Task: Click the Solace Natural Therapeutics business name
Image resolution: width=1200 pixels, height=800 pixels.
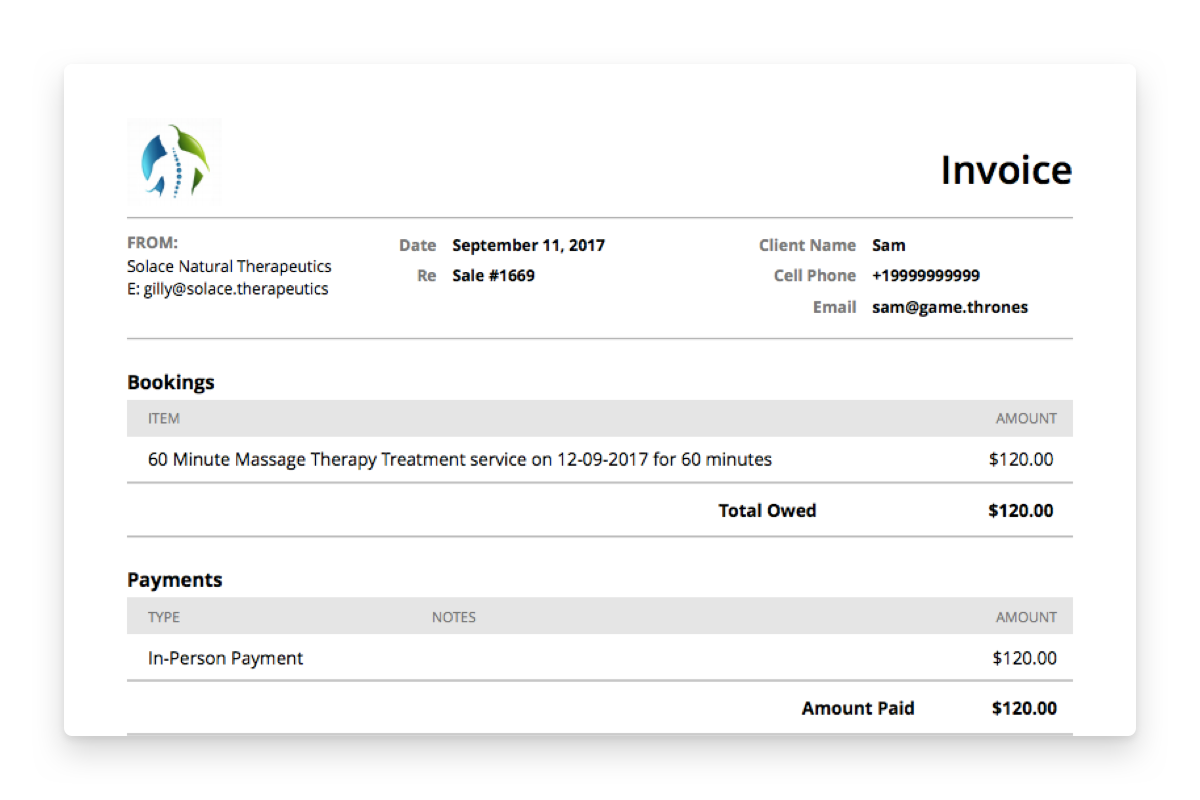Action: pyautogui.click(x=229, y=266)
